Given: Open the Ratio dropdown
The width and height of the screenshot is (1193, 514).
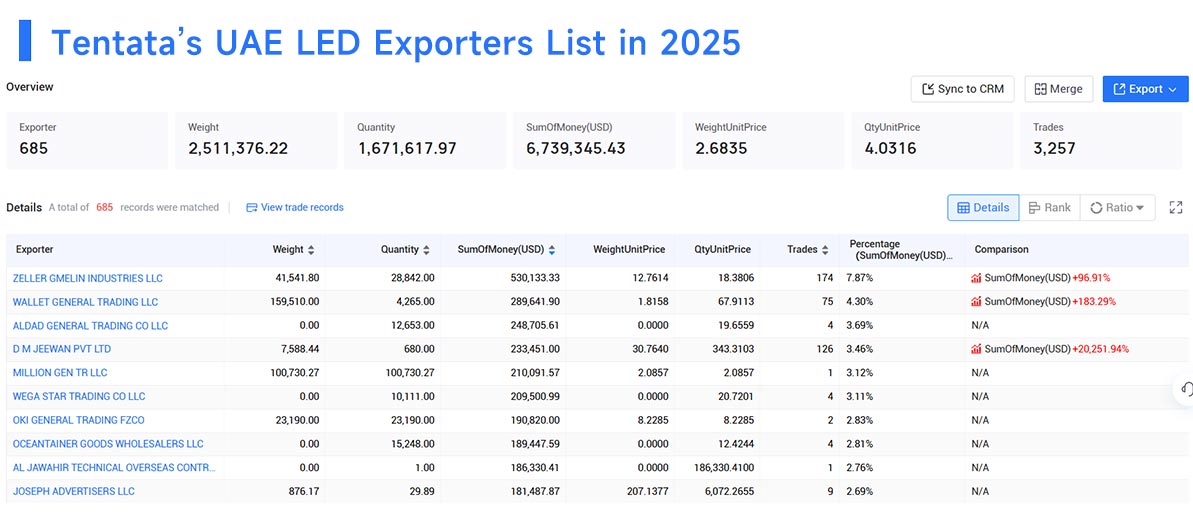Looking at the screenshot, I should 1117,208.
